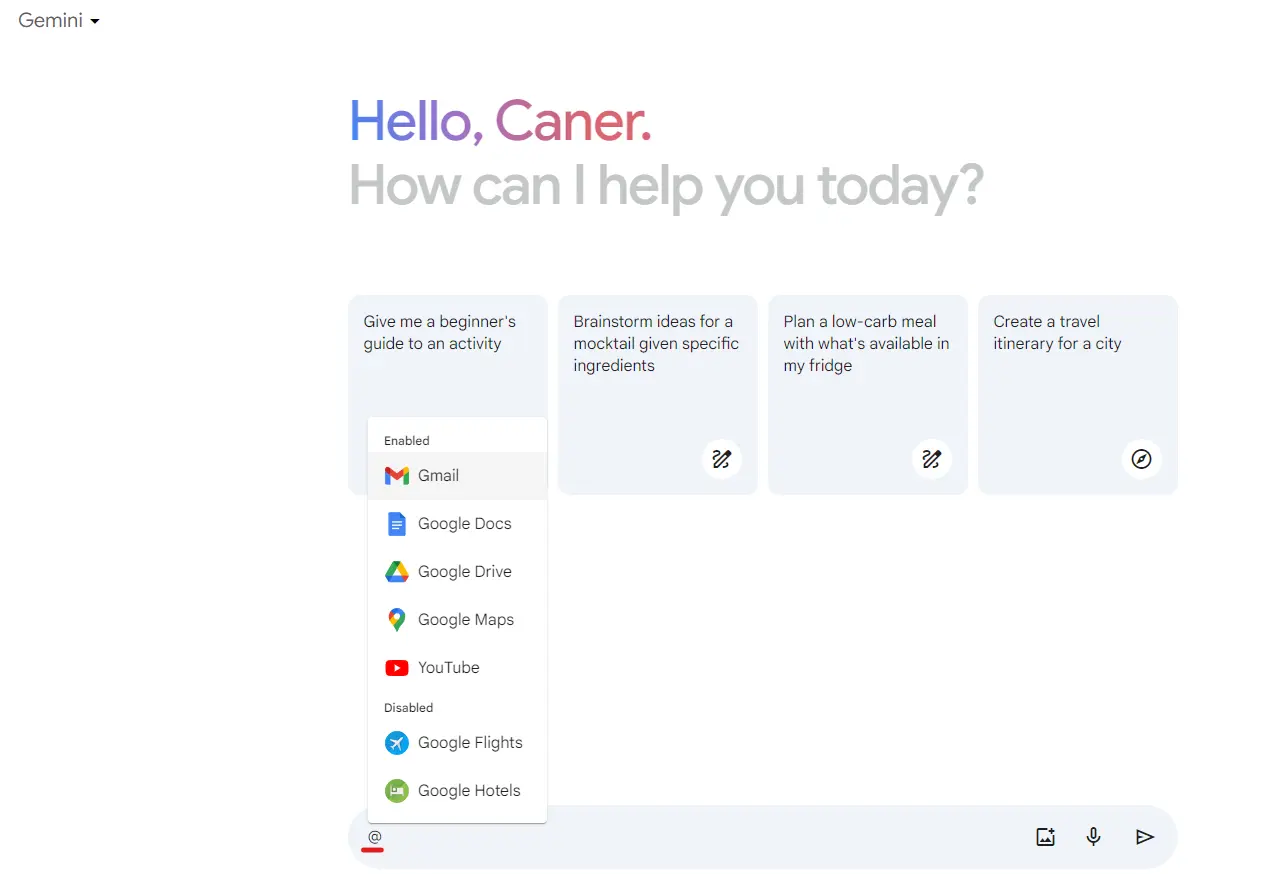Click the YouTube play icon
The height and width of the screenshot is (874, 1284).
pyautogui.click(x=397, y=668)
